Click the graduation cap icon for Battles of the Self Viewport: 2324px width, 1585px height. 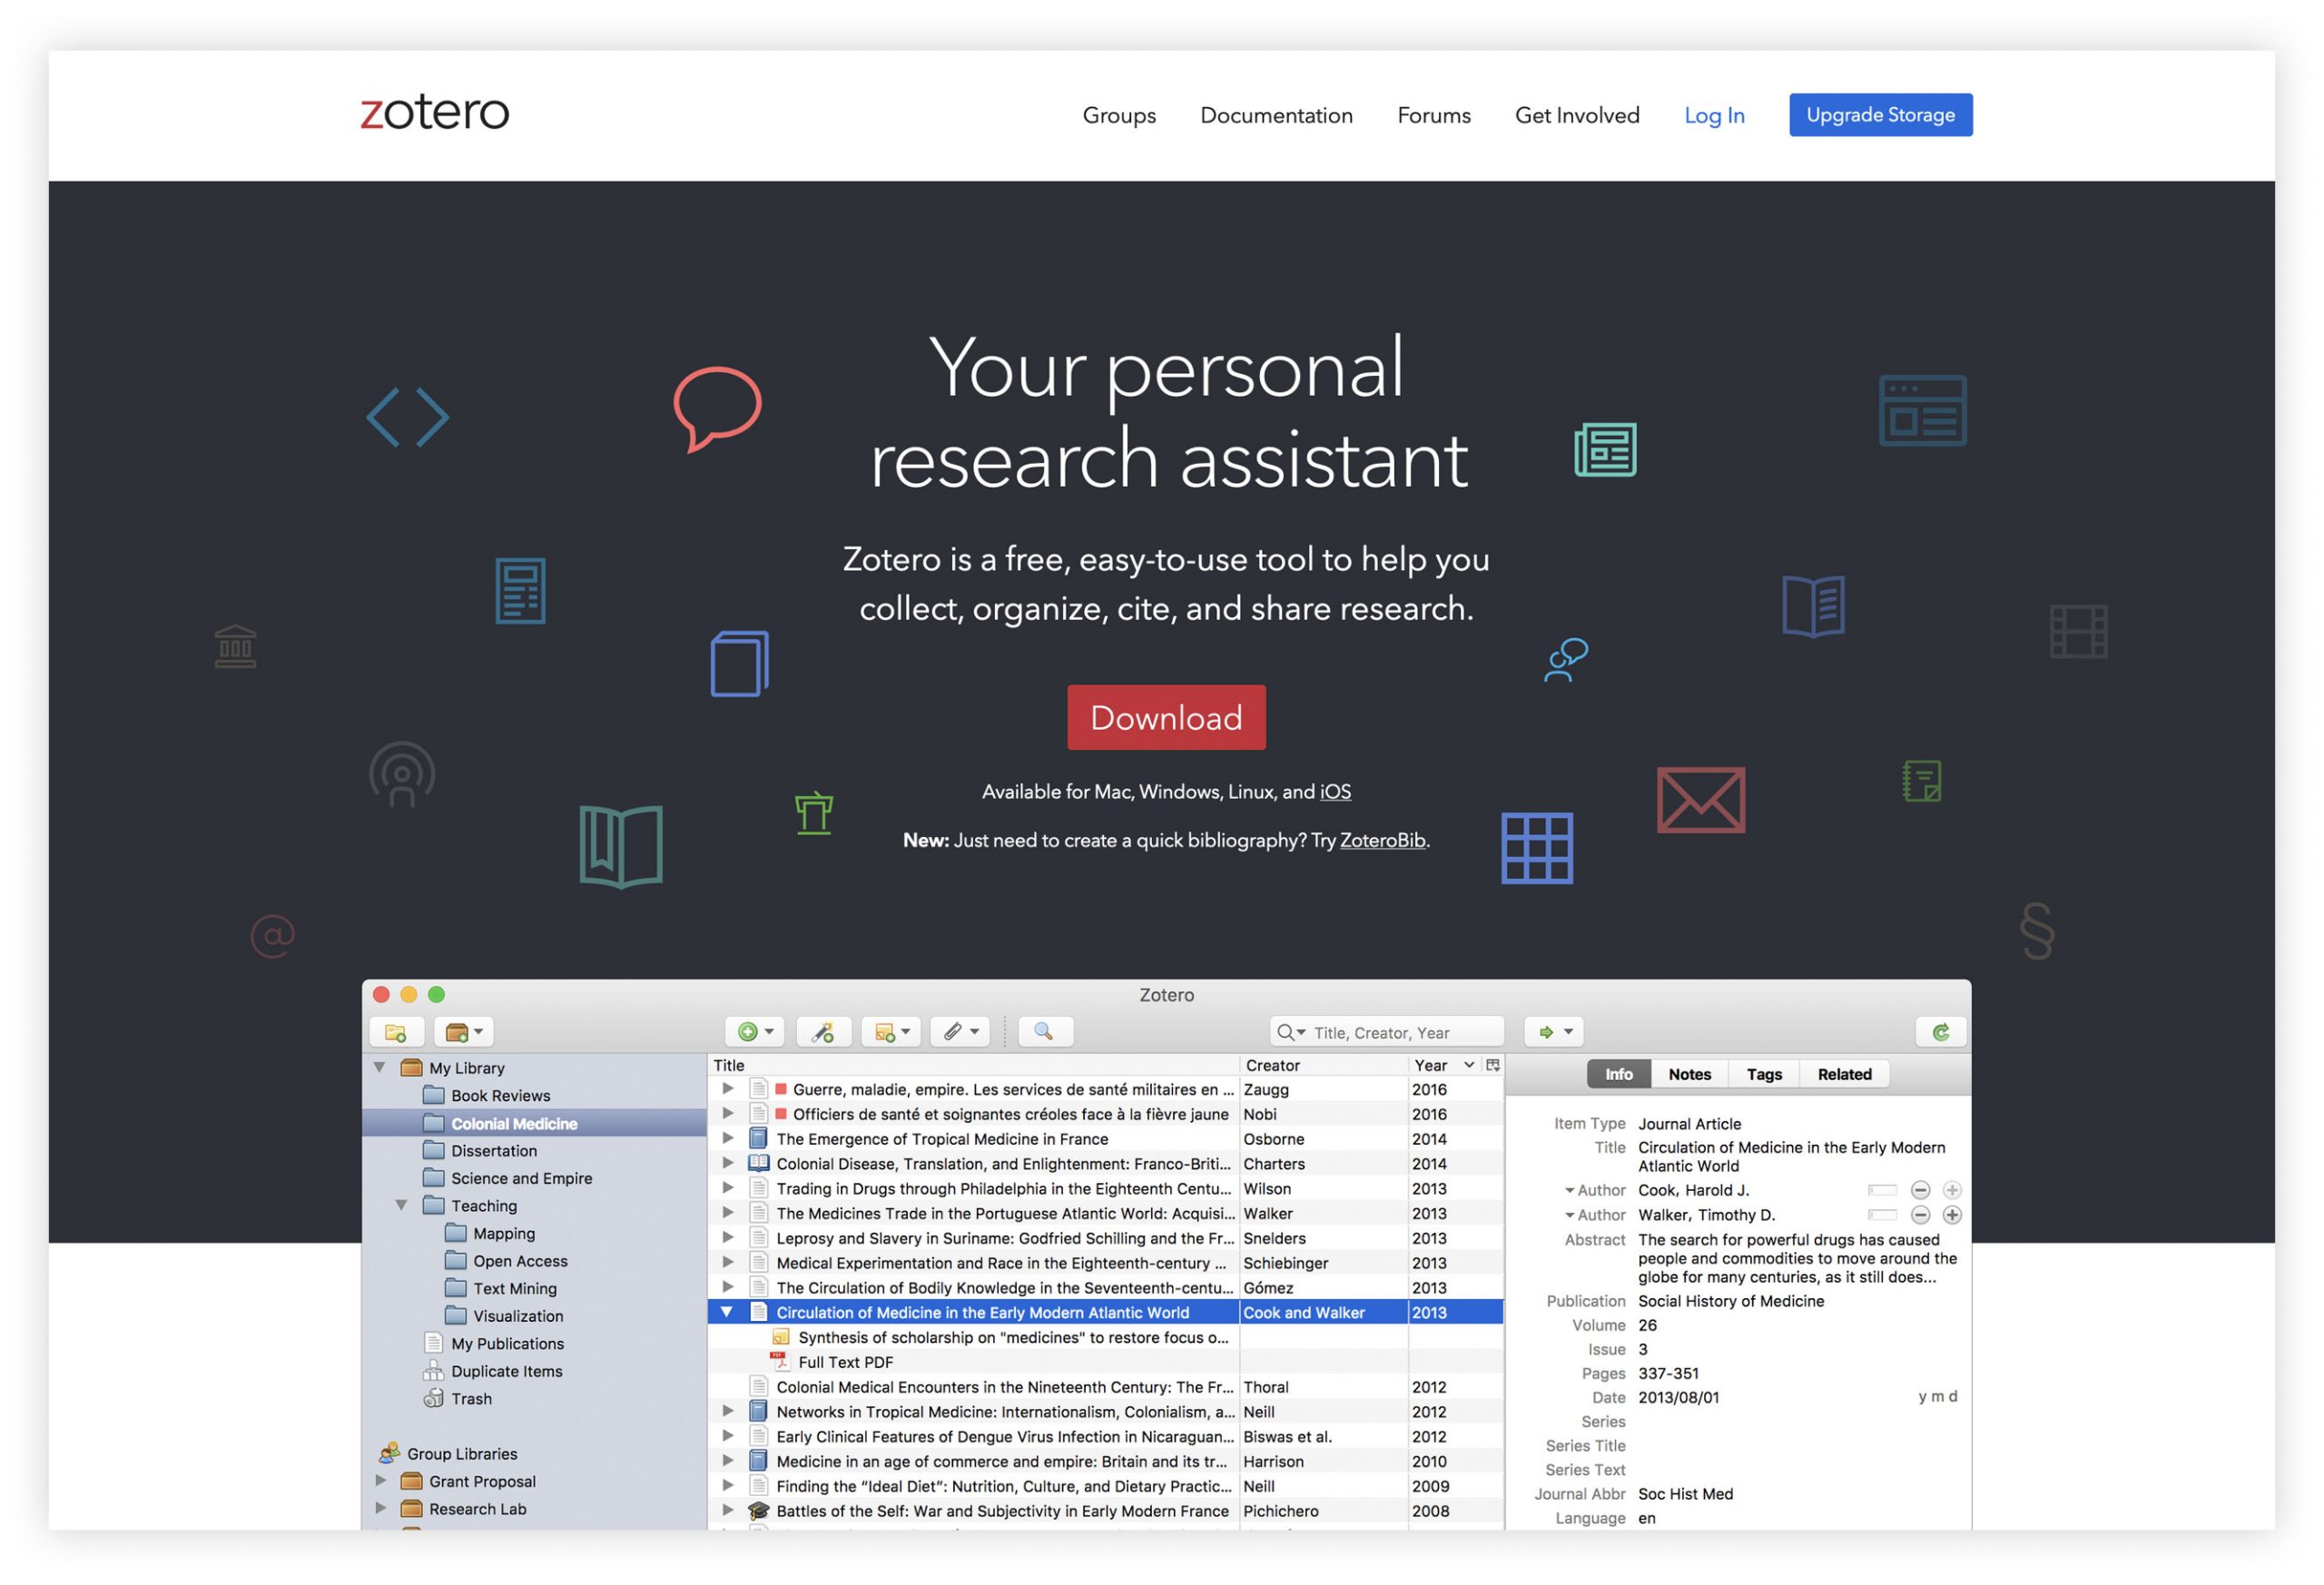[759, 1511]
